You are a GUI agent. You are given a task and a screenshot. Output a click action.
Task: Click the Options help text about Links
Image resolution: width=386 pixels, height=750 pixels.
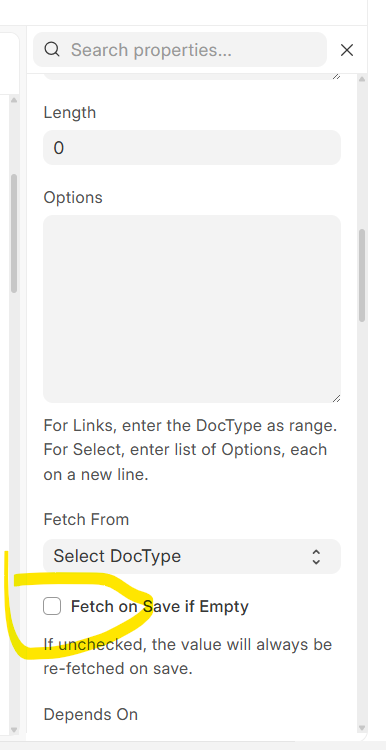point(190,450)
